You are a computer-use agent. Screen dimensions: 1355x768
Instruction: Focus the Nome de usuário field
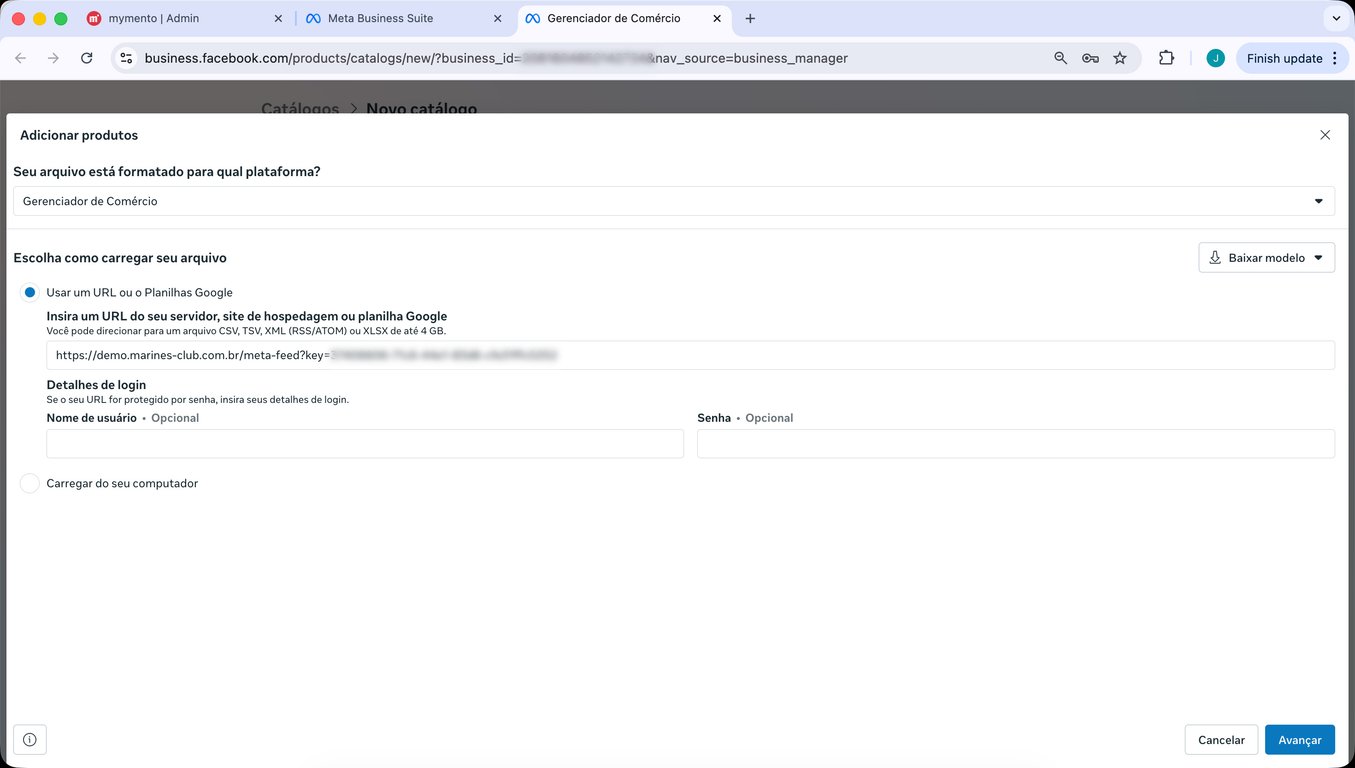point(365,444)
